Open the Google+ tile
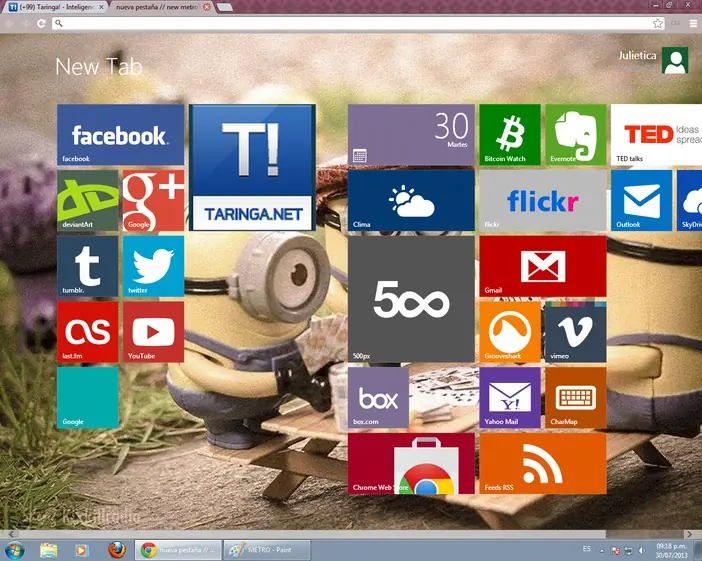 tap(154, 200)
